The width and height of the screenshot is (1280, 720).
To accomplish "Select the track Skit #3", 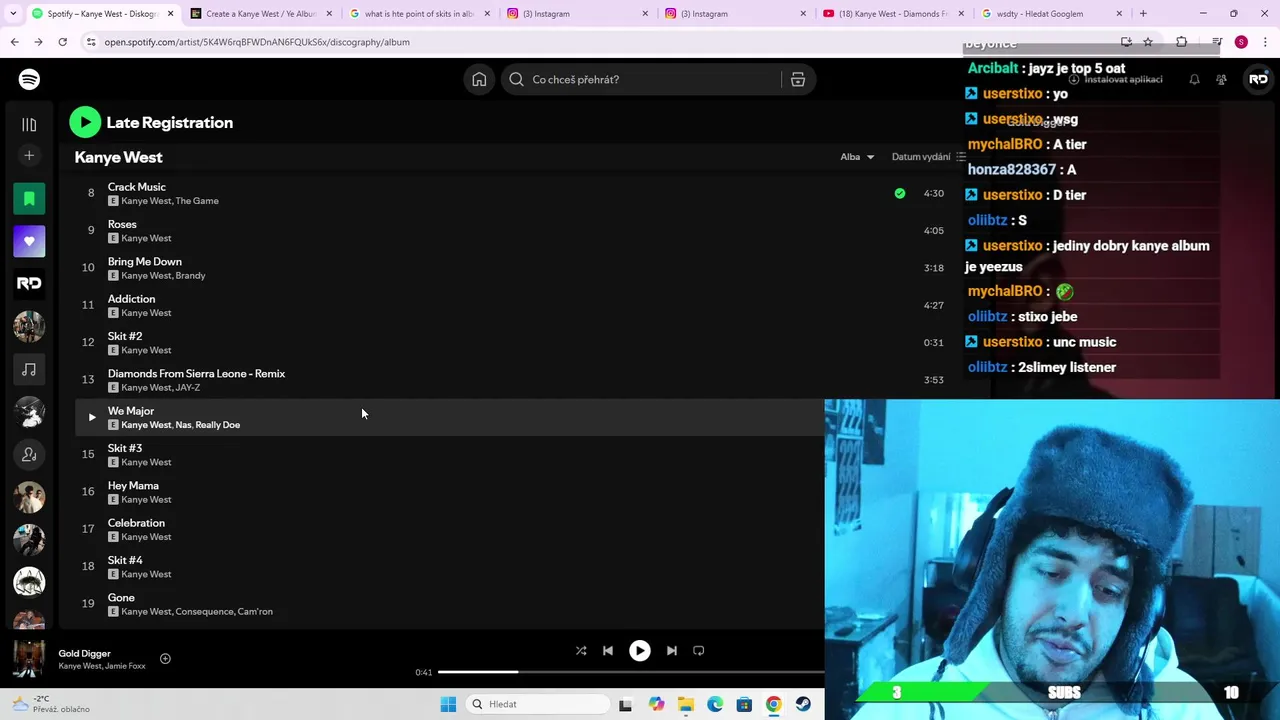I will pos(125,448).
